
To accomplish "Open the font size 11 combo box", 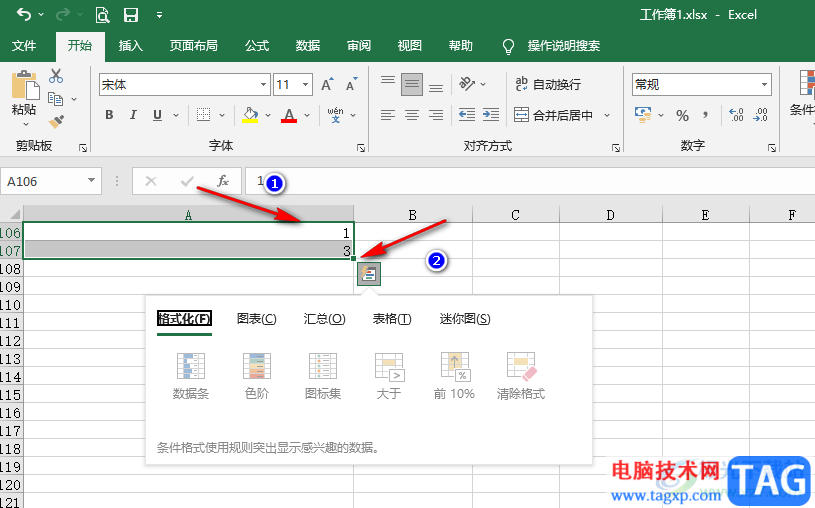I will coord(293,84).
